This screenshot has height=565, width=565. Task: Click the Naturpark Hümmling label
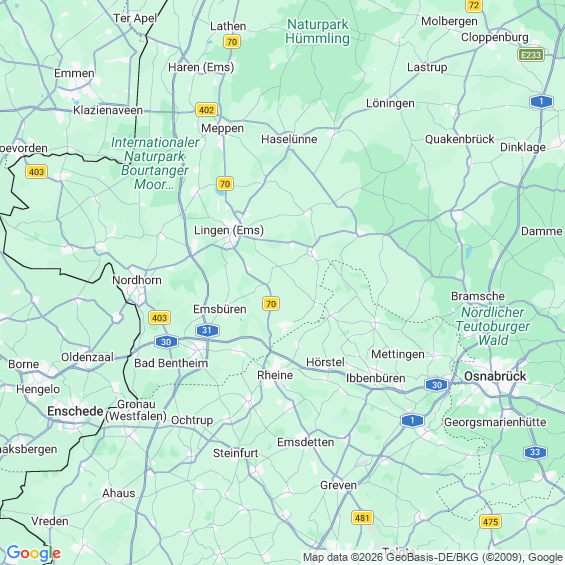317,31
